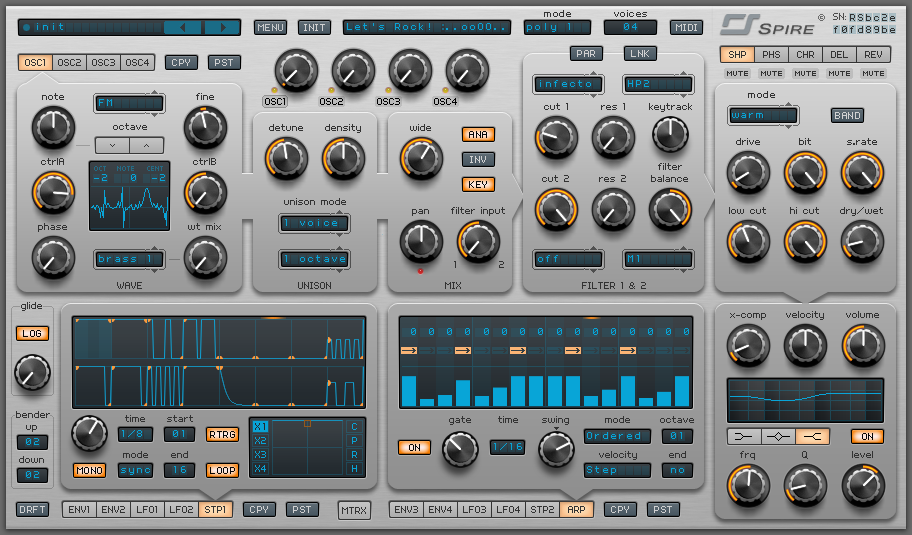Toggle INV in mix section

point(478,159)
